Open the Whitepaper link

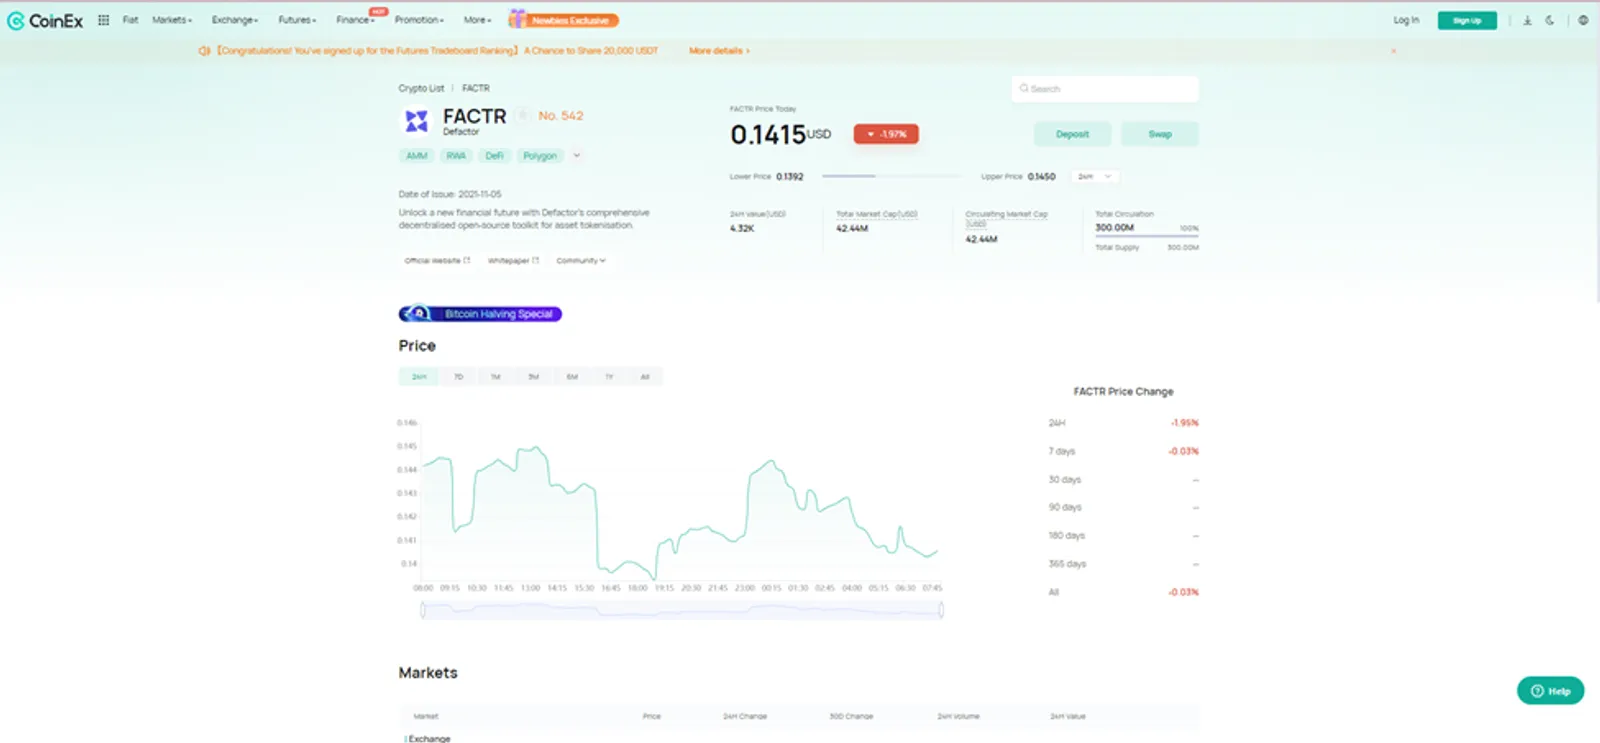coord(513,261)
